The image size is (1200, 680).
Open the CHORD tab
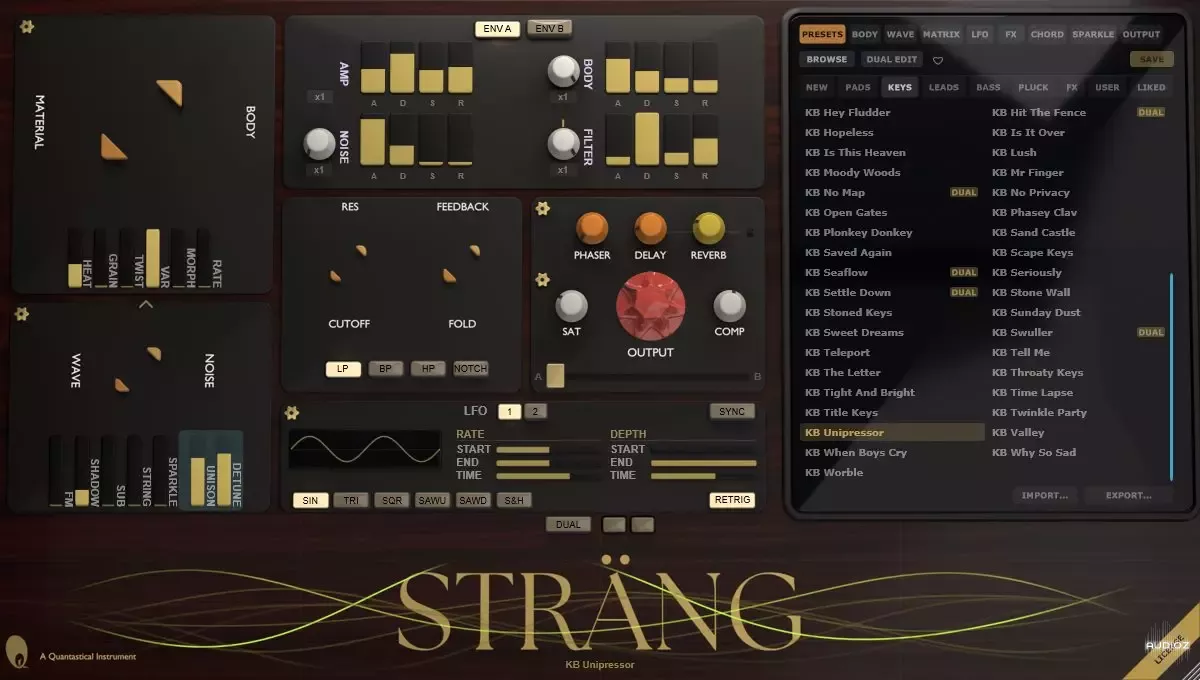coord(1047,34)
